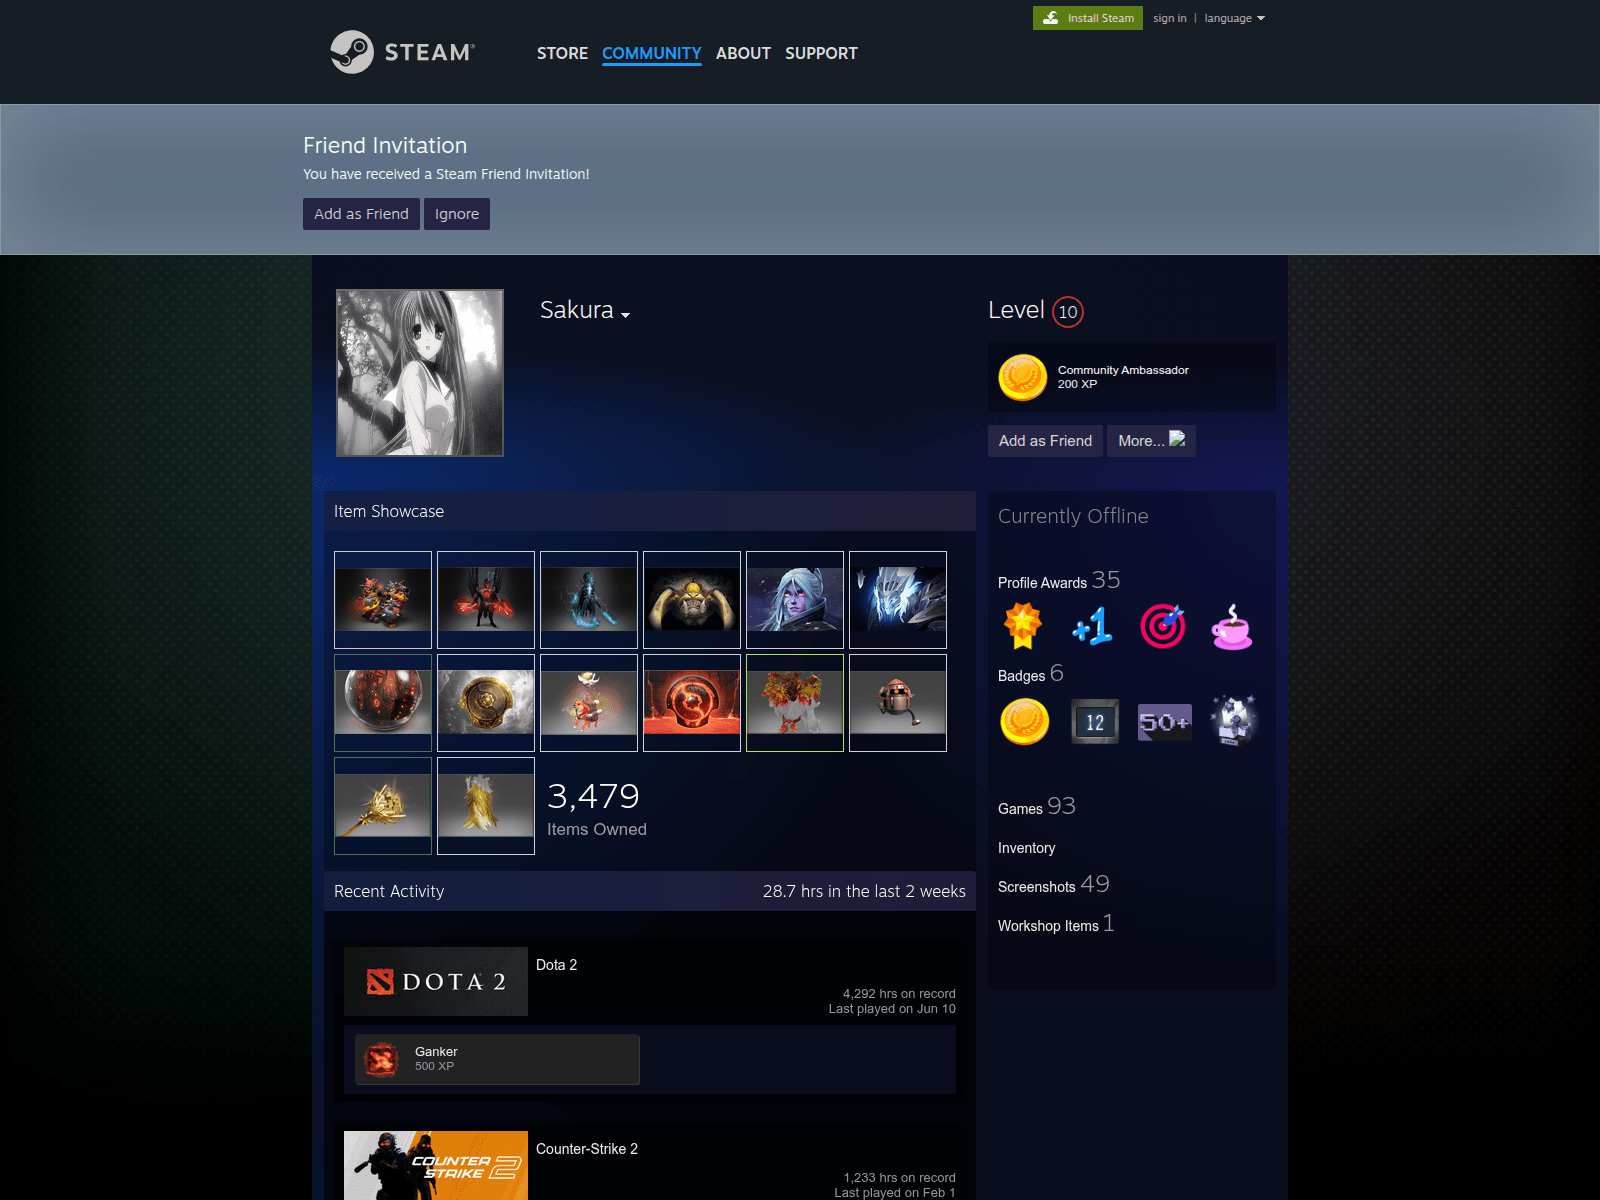
Task: Open the white crystal badge under Badges
Action: click(x=1233, y=721)
